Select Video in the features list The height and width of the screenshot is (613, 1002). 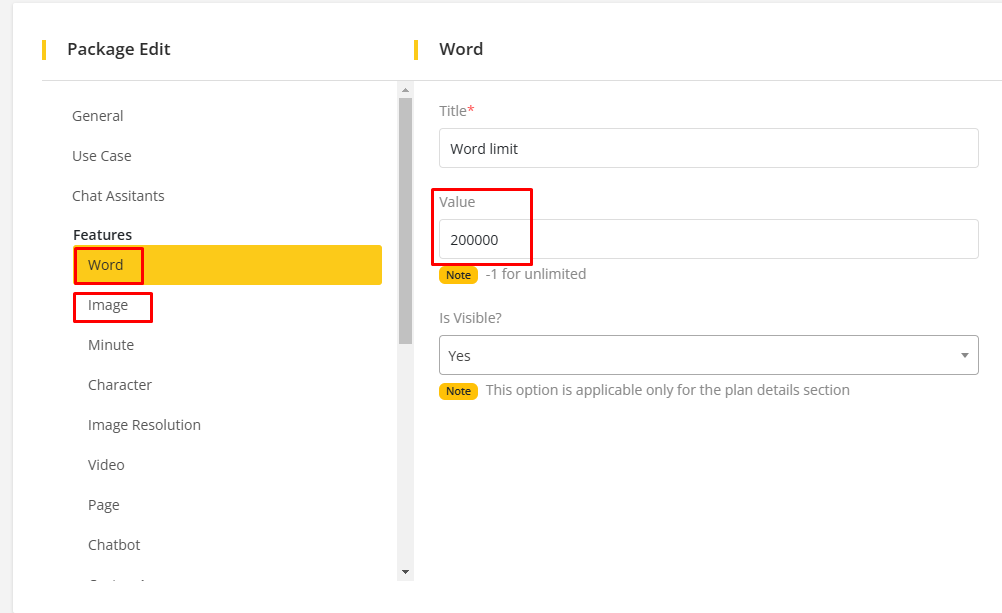[106, 465]
